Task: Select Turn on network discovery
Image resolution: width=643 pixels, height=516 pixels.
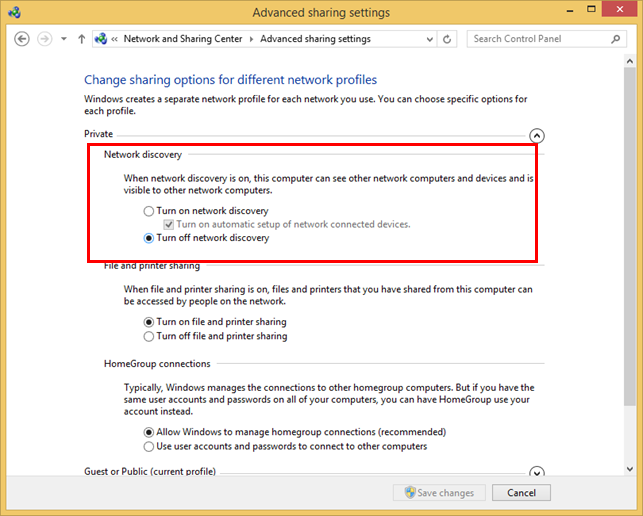Action: point(206,211)
